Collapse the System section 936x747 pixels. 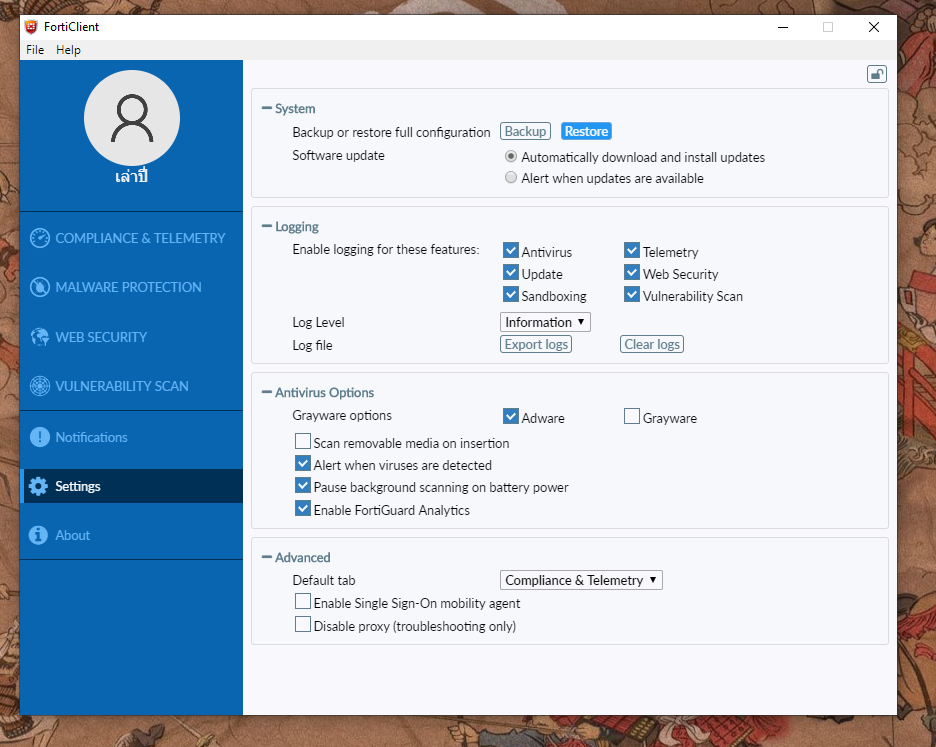(x=267, y=109)
